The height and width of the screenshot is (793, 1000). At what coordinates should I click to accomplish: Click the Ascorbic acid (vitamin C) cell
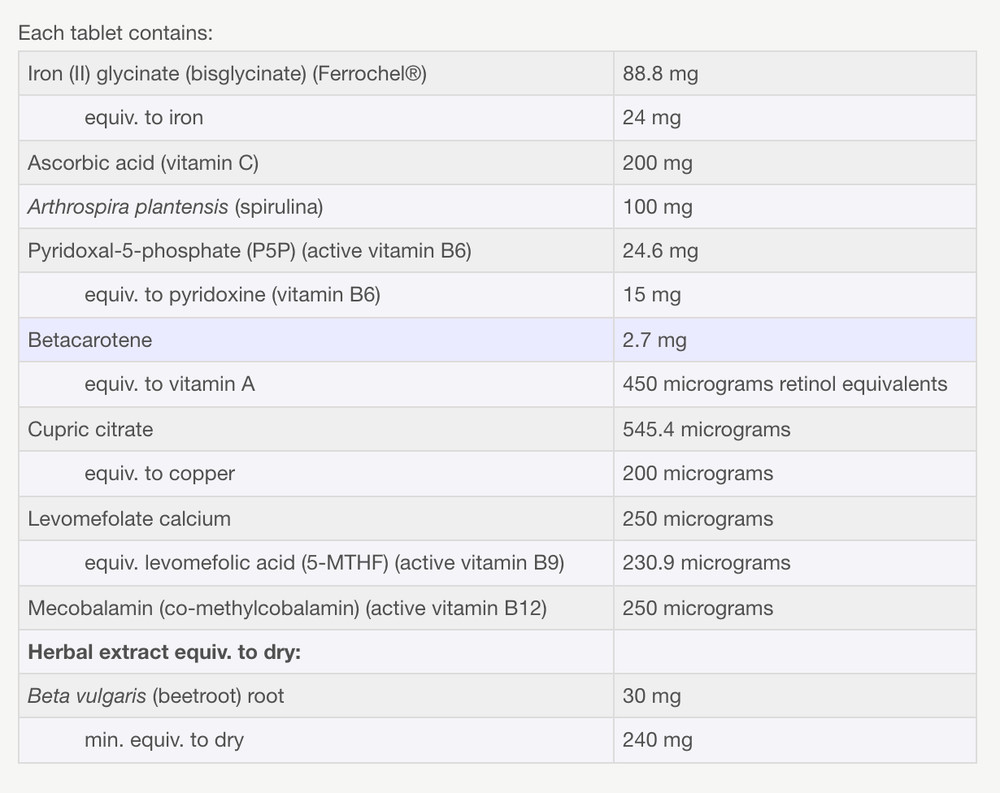click(143, 163)
